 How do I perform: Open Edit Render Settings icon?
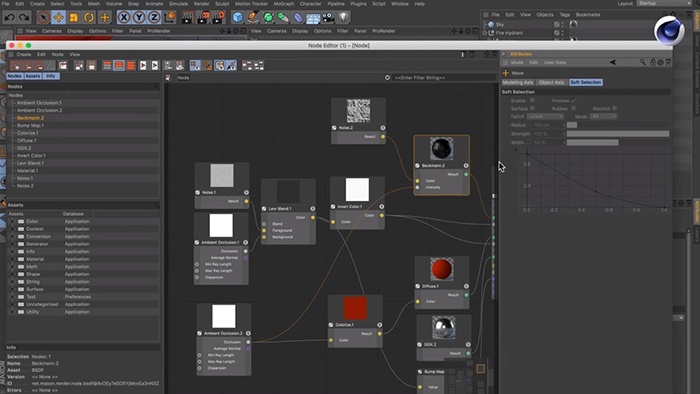218,17
